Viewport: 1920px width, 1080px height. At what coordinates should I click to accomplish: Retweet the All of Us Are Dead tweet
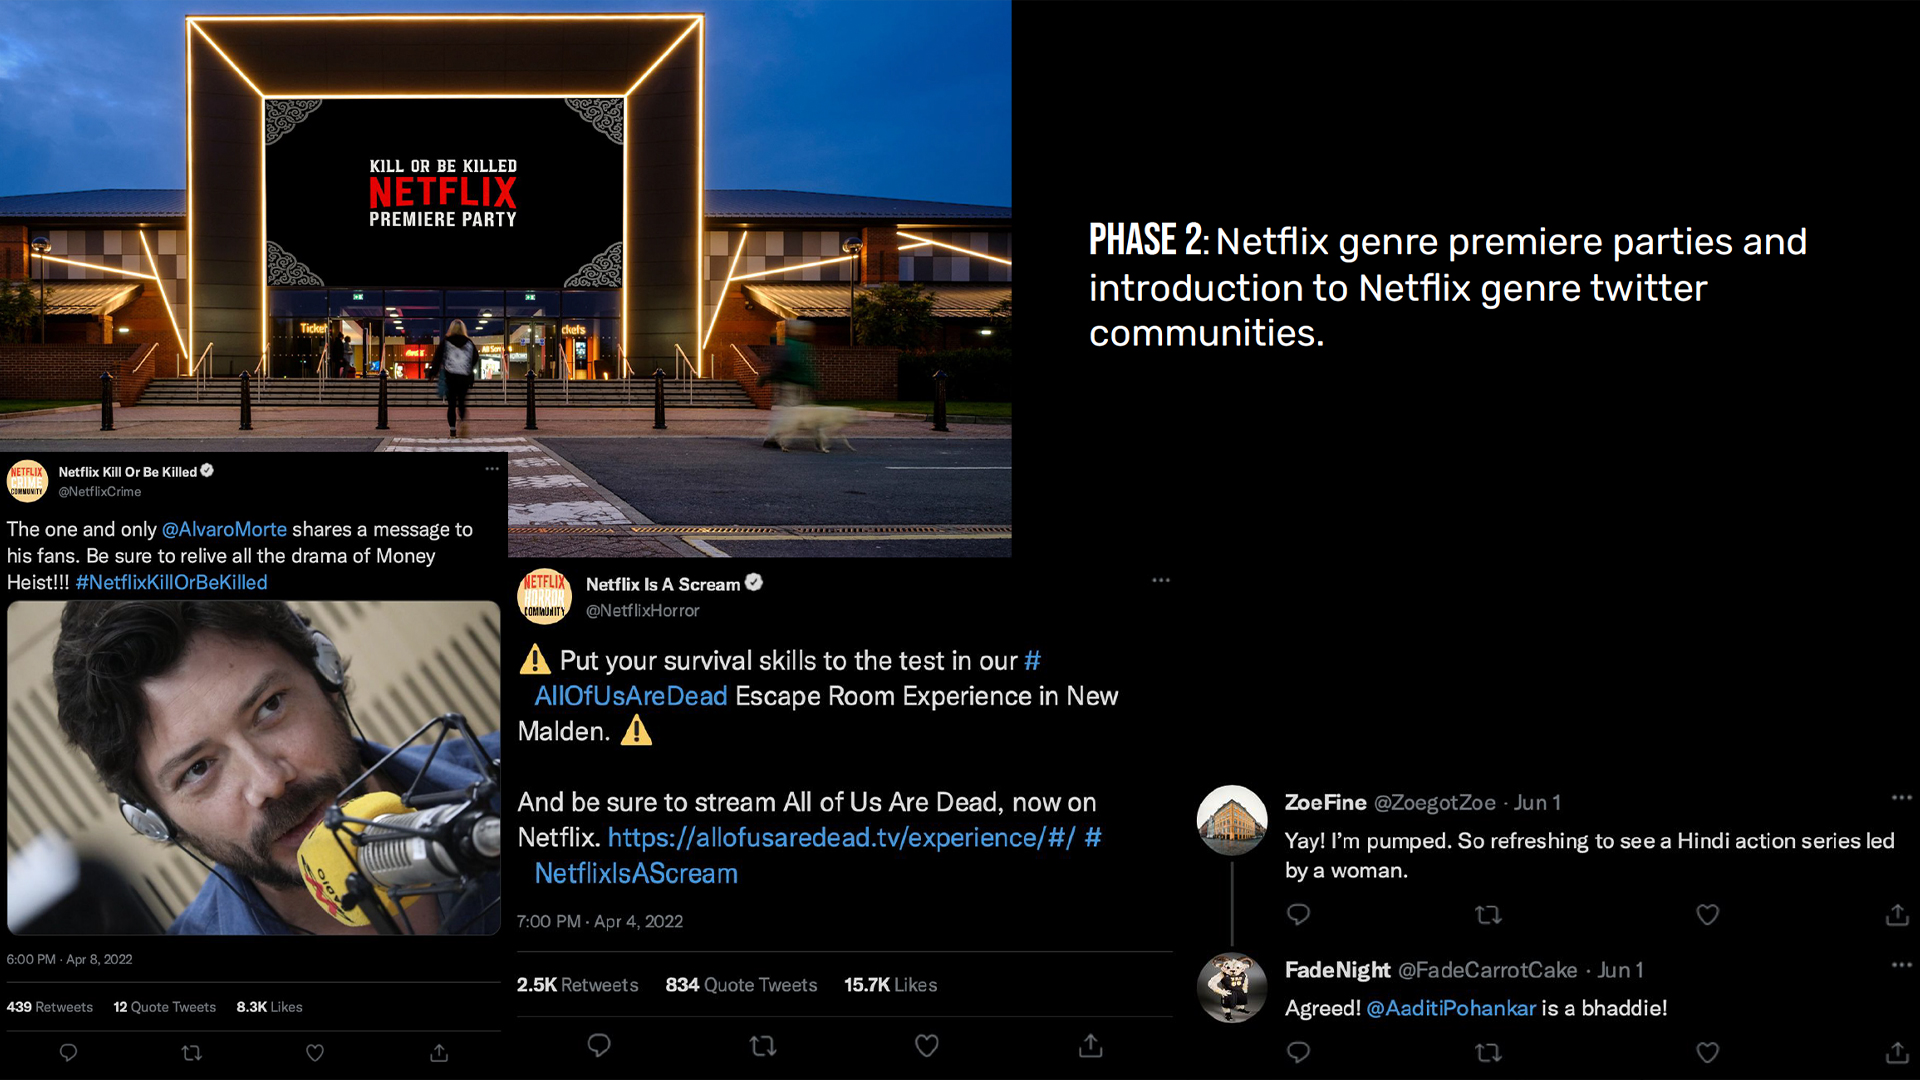[763, 1045]
